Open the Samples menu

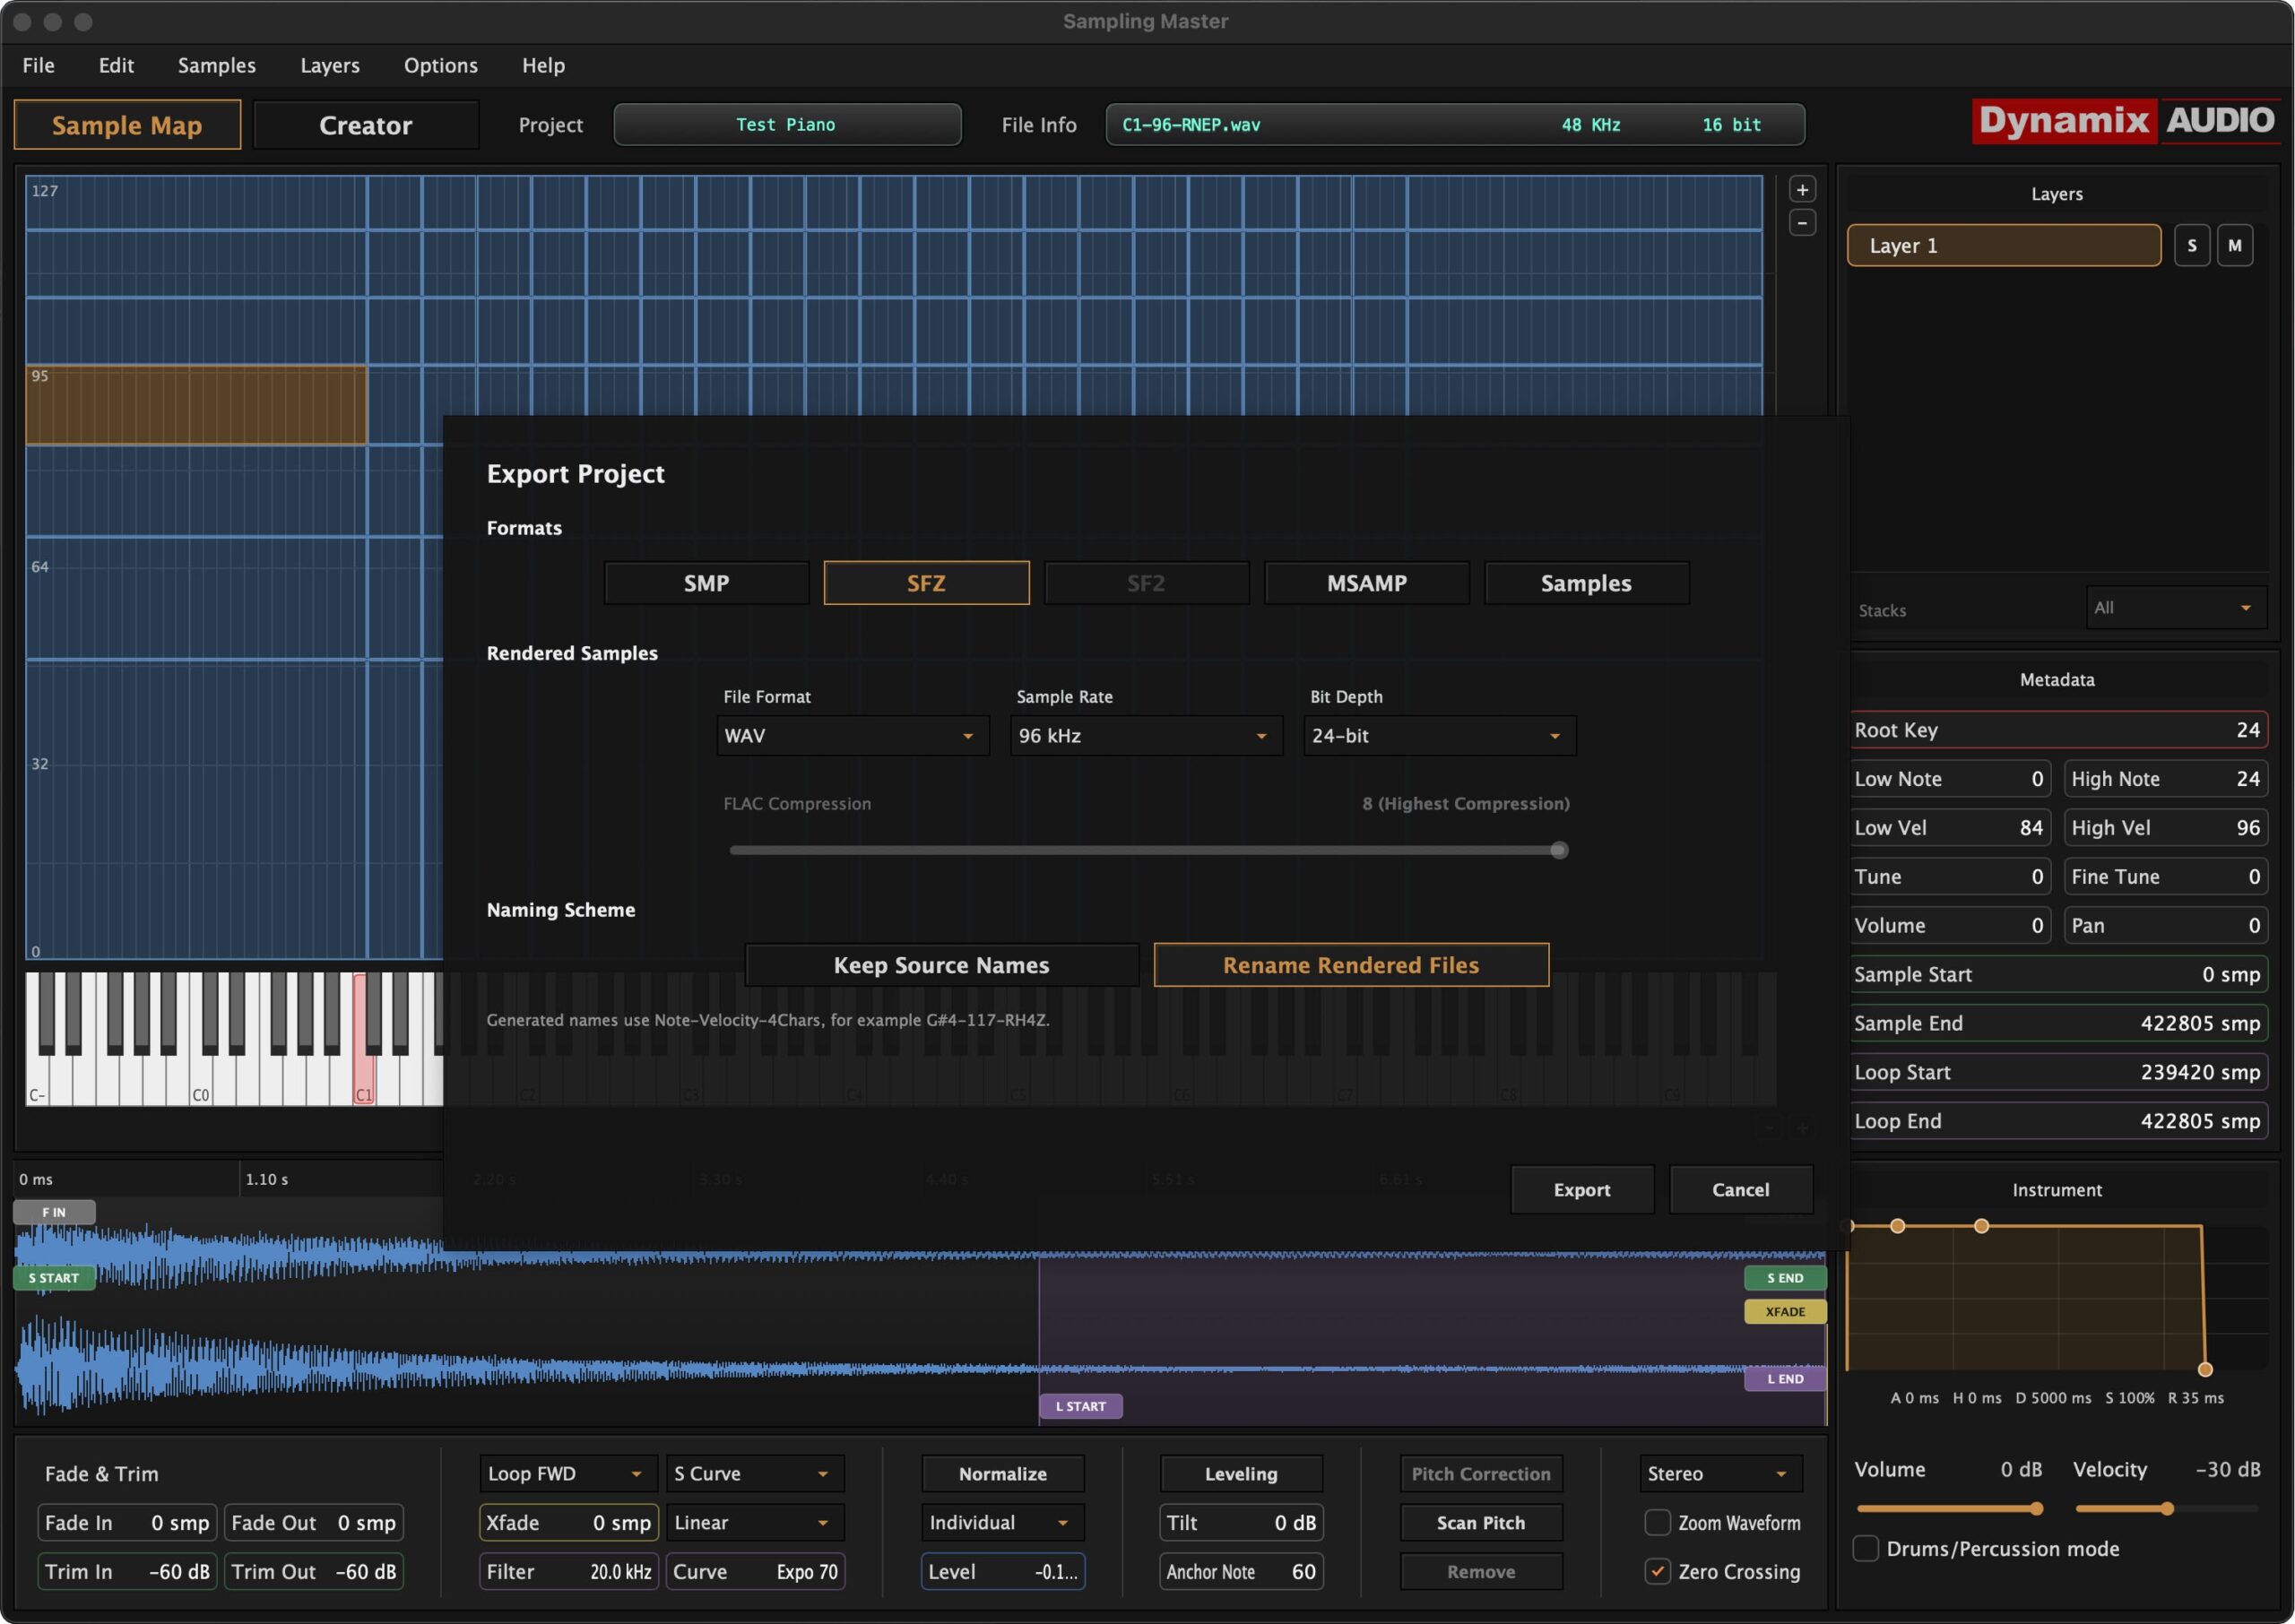(x=216, y=65)
